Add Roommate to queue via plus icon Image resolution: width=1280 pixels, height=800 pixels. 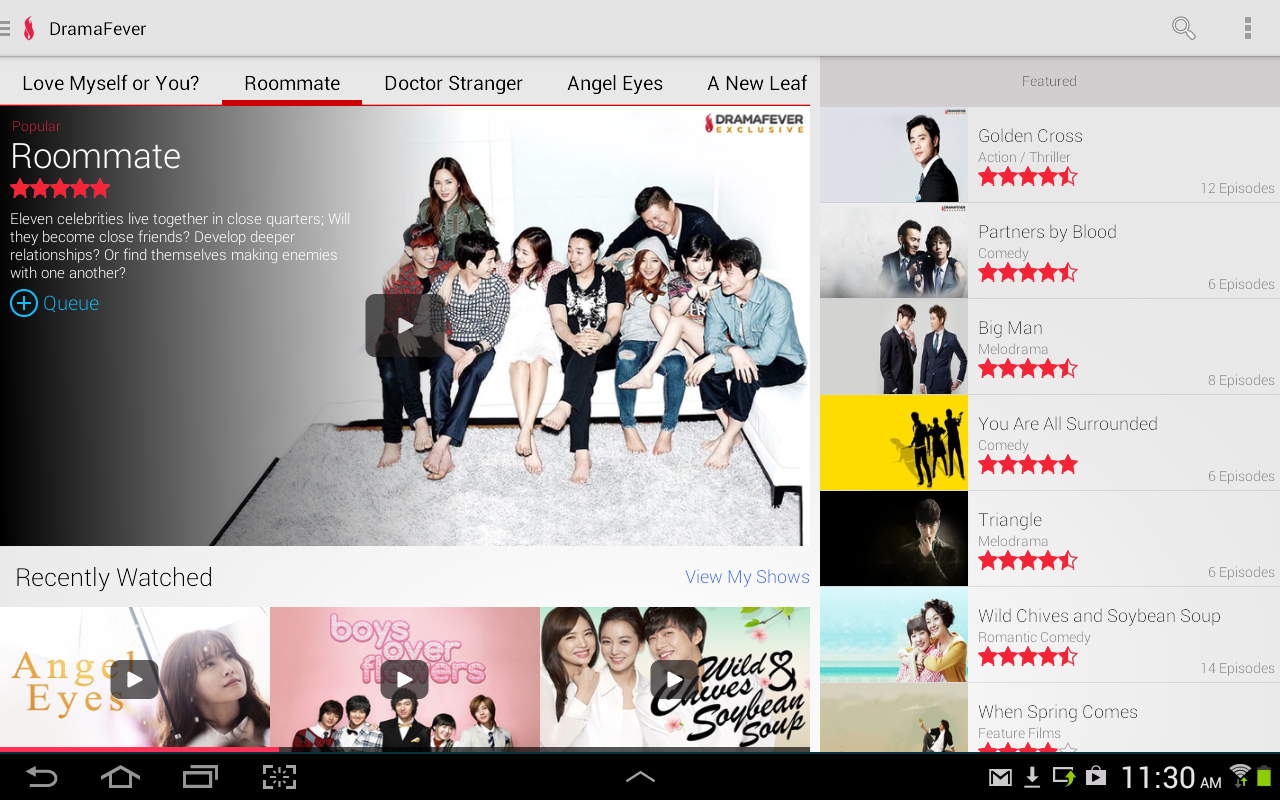click(x=23, y=303)
